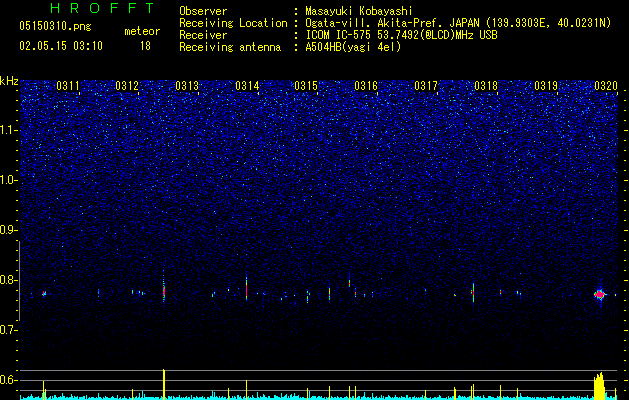Click the HROFFT title text

[103, 8]
